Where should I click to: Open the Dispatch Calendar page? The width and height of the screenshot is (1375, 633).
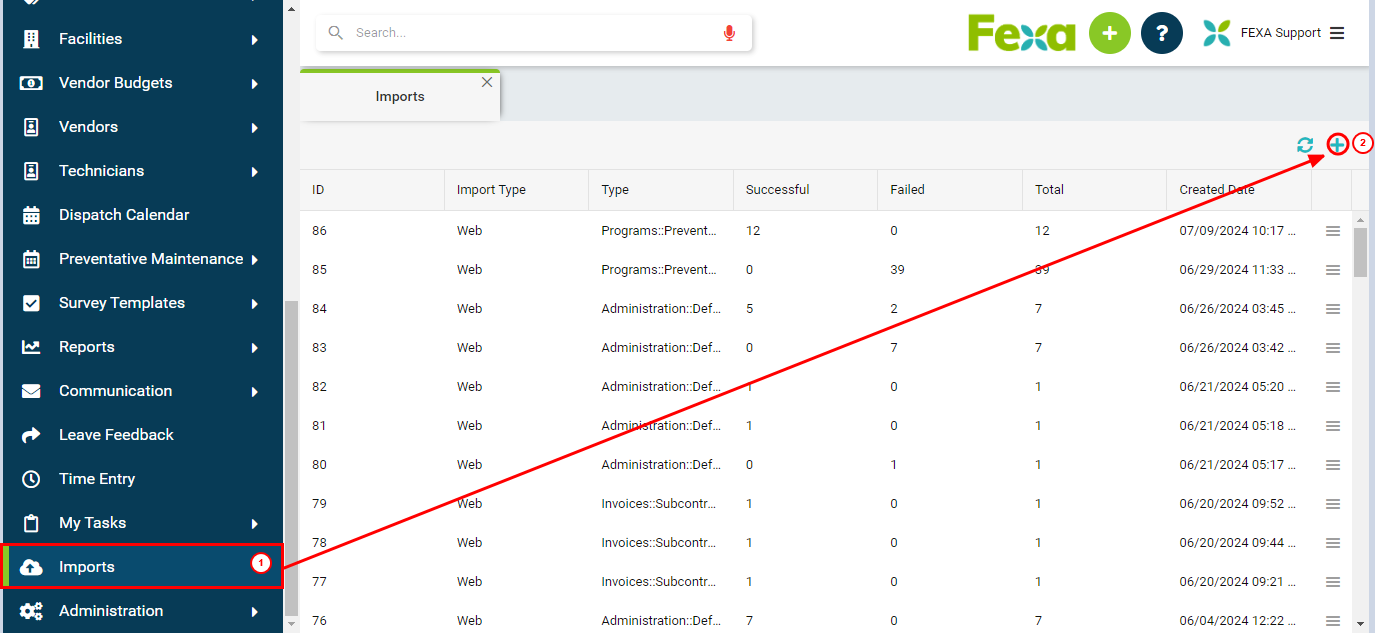pos(124,215)
